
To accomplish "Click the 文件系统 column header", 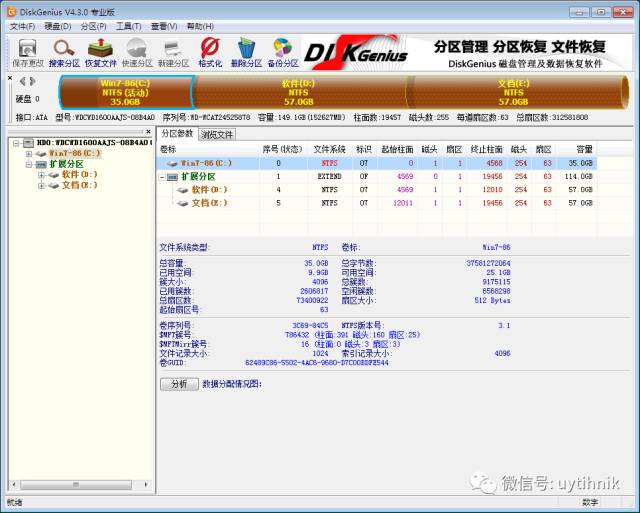I will (330, 149).
